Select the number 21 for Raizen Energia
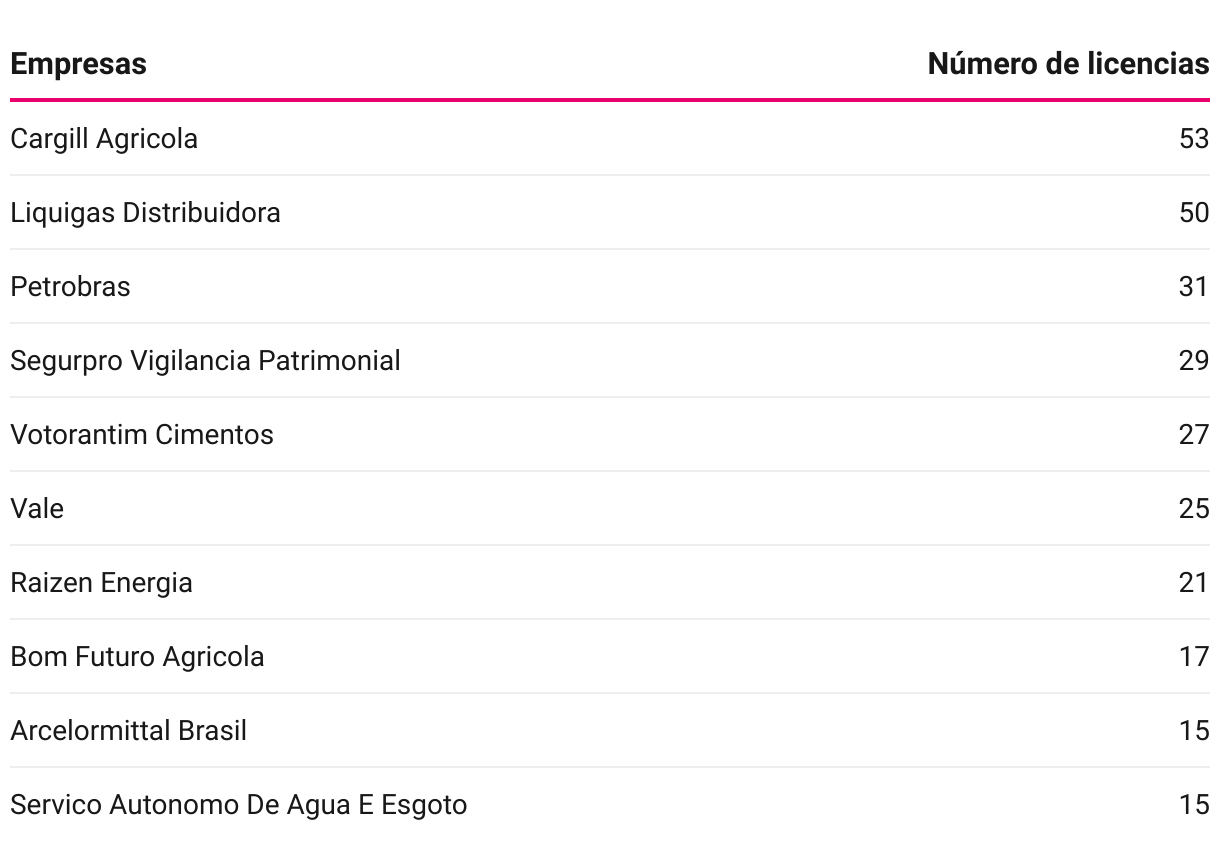 point(1194,583)
